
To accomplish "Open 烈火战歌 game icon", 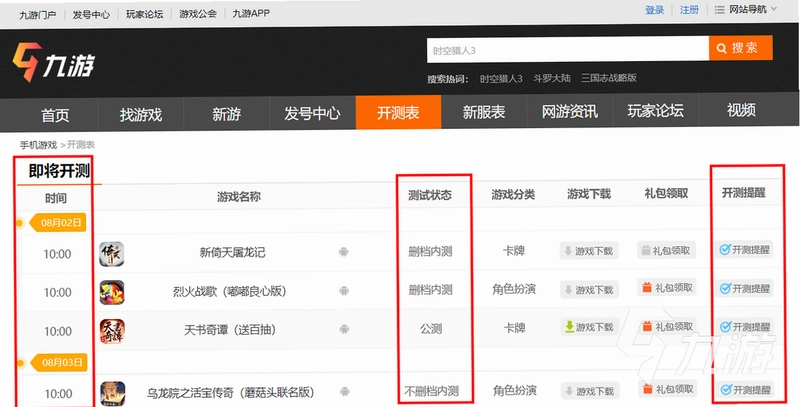I will [112, 292].
